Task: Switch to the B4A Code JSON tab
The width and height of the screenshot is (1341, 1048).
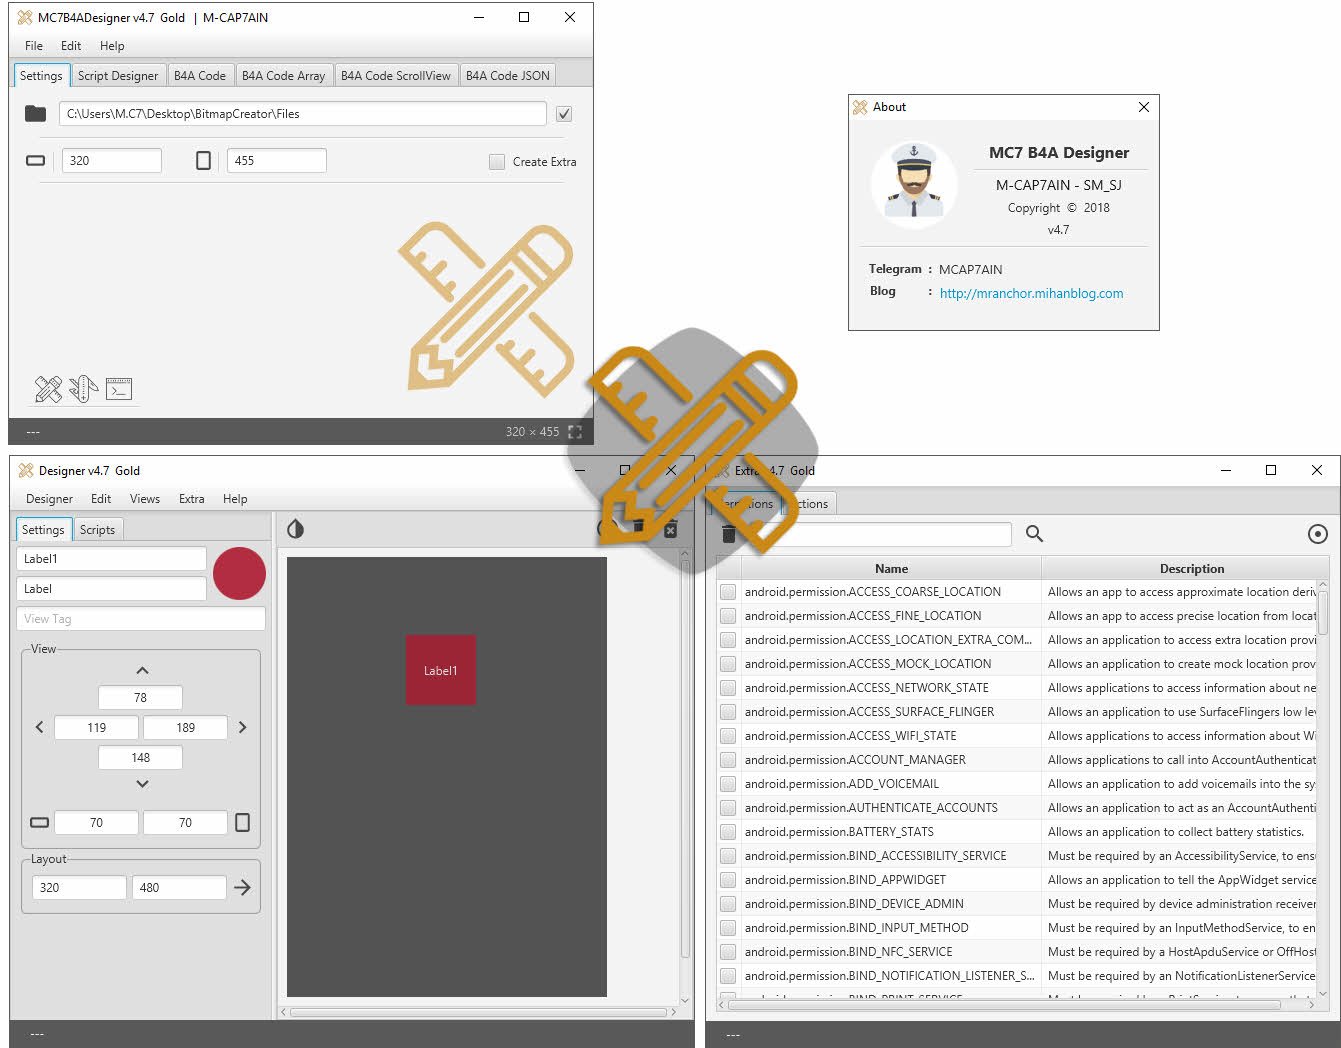Action: pyautogui.click(x=507, y=76)
